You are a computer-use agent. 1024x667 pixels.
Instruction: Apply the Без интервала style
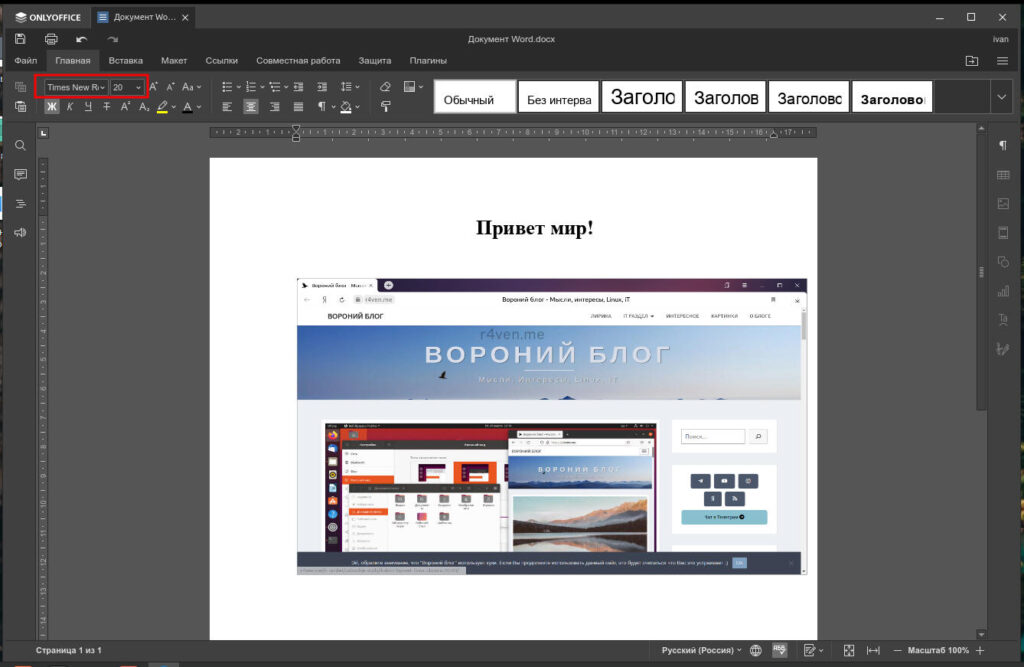559,98
